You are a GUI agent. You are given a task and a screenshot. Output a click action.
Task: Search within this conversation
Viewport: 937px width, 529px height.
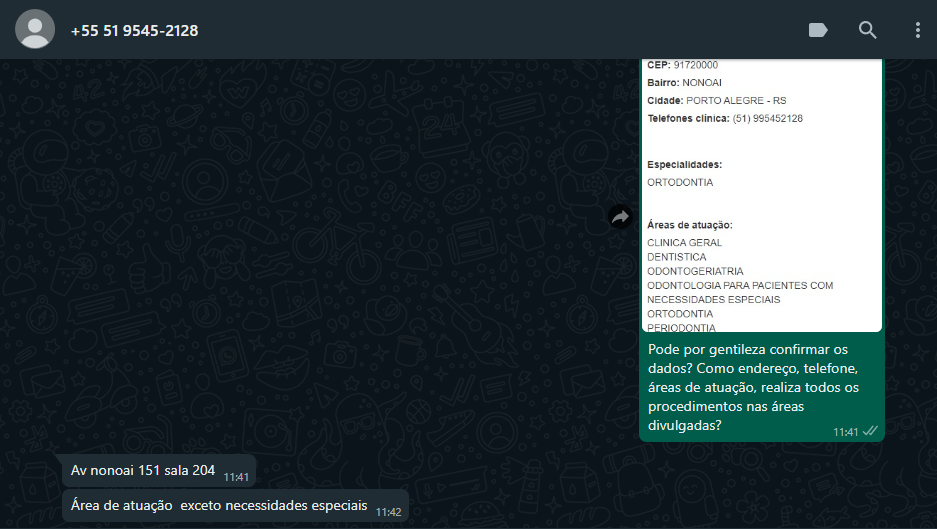[x=867, y=30]
